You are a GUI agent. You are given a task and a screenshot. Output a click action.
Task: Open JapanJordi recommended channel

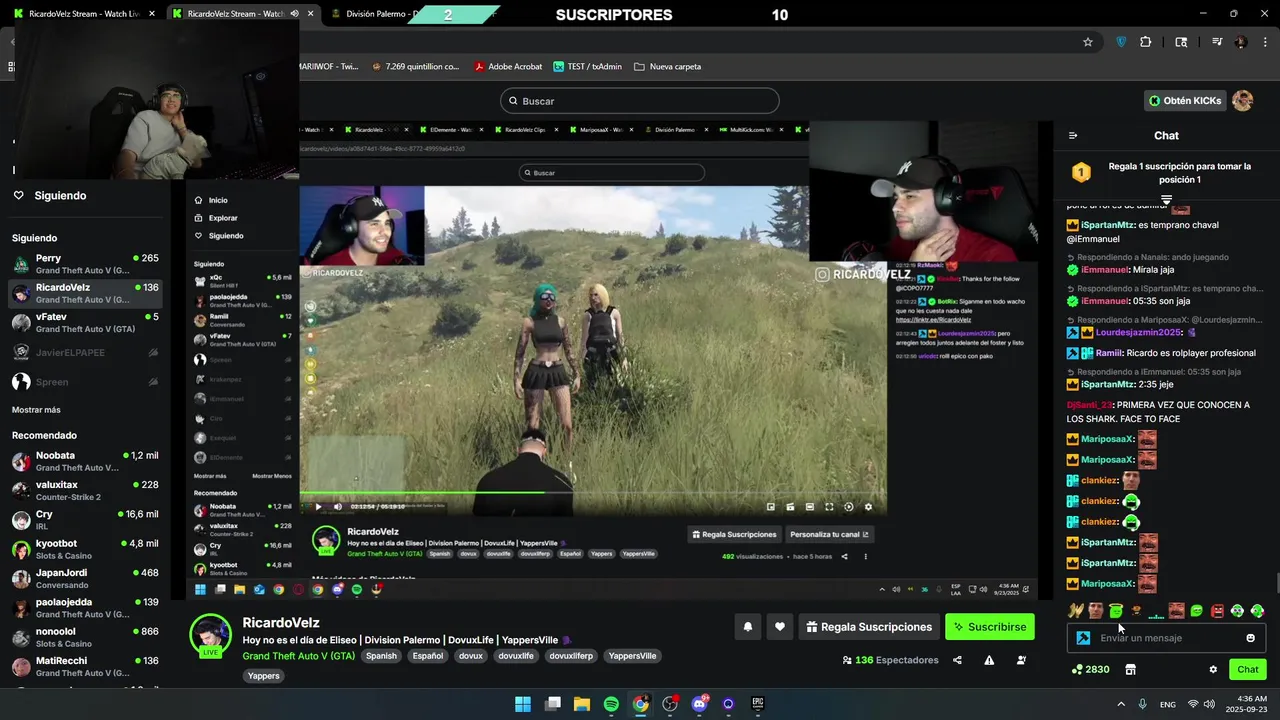pyautogui.click(x=85, y=579)
